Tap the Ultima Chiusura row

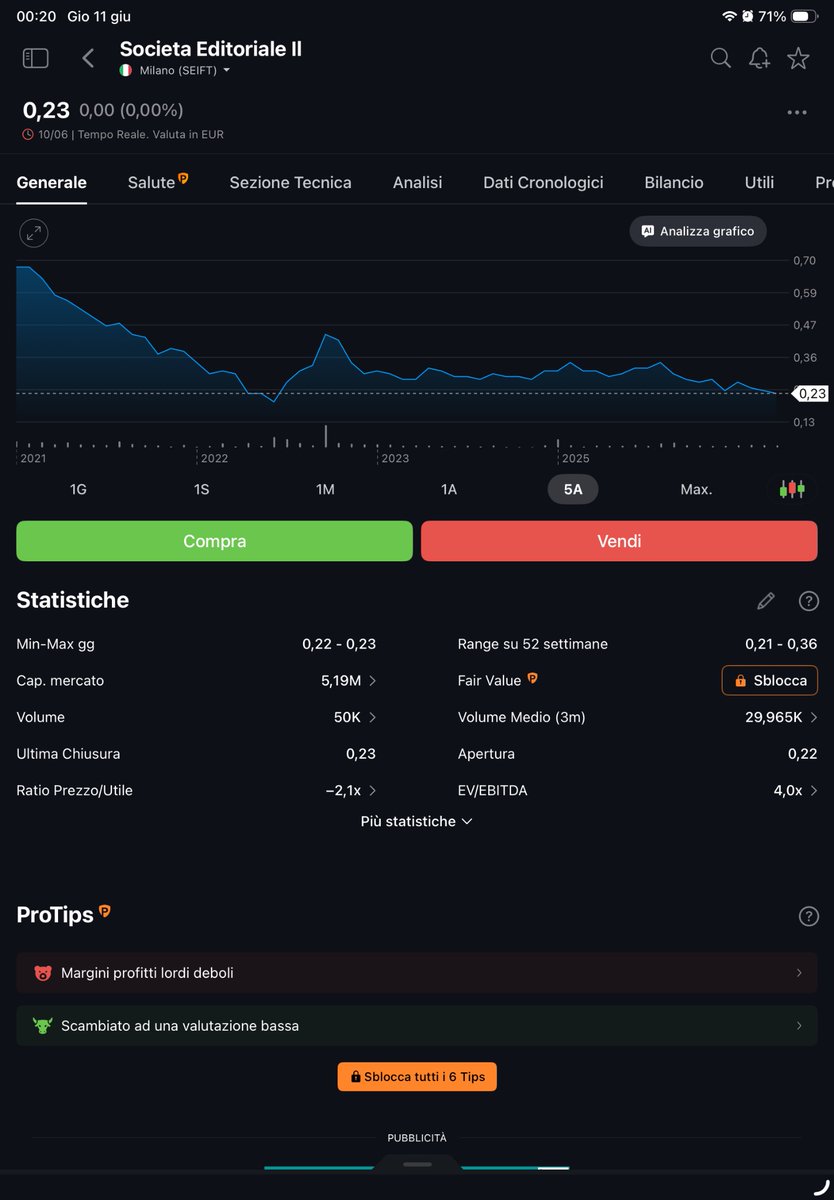196,754
